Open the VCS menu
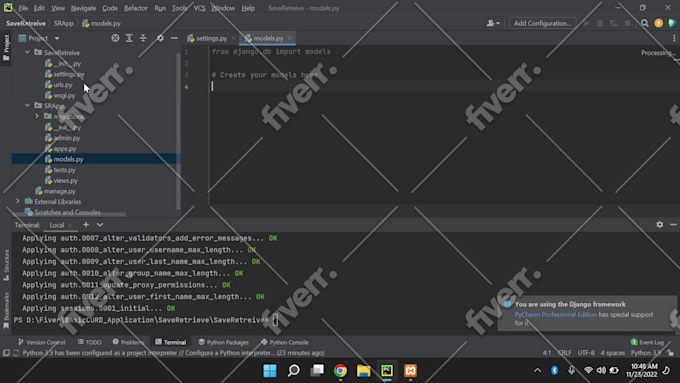 point(199,8)
